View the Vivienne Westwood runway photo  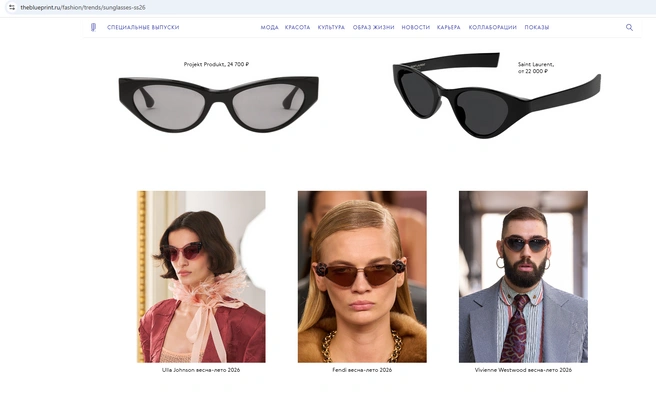click(523, 276)
